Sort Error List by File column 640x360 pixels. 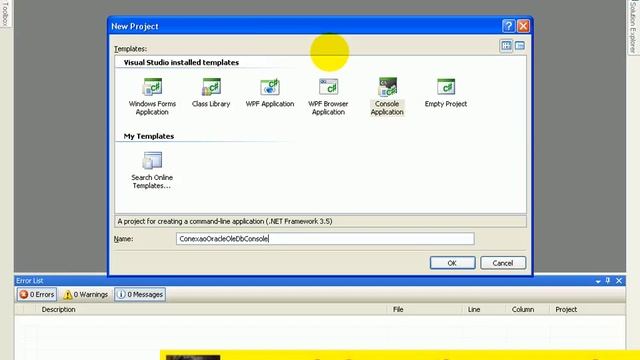point(424,309)
